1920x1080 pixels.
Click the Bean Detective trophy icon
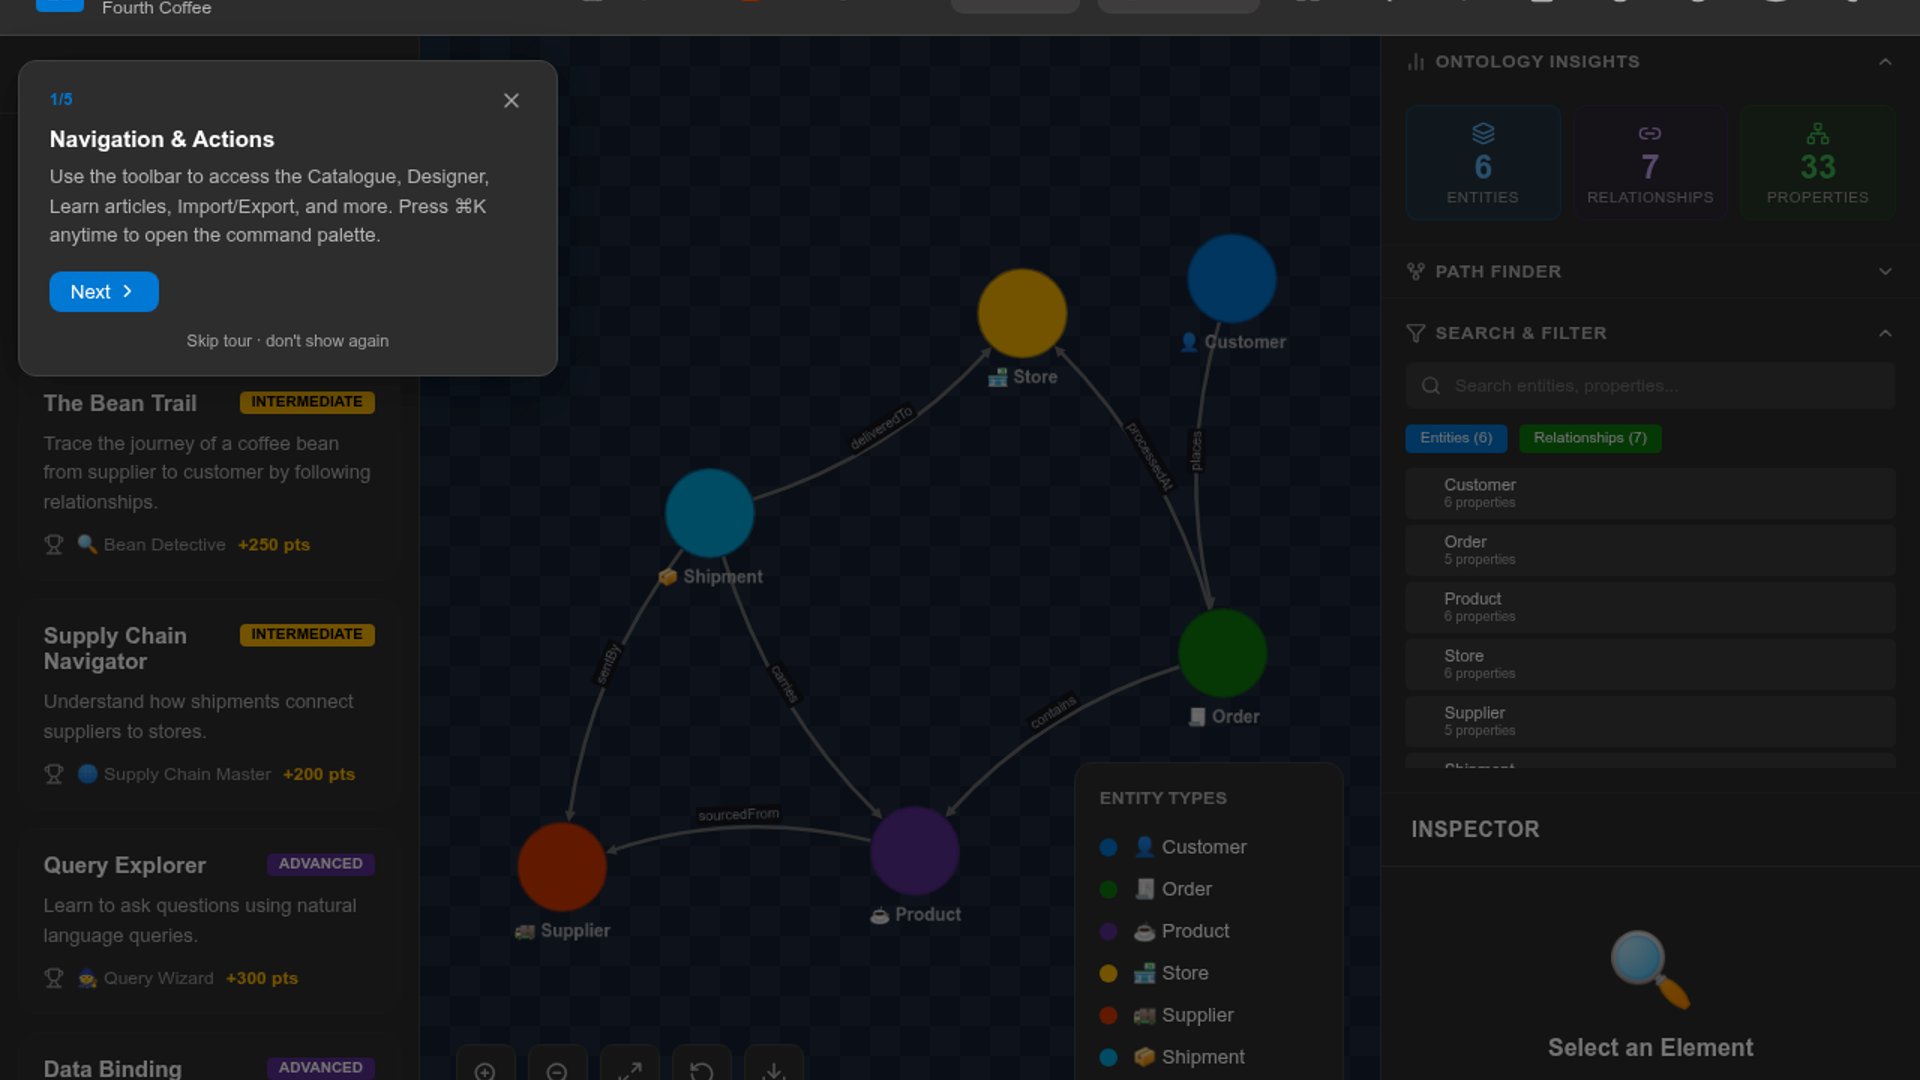pos(54,545)
